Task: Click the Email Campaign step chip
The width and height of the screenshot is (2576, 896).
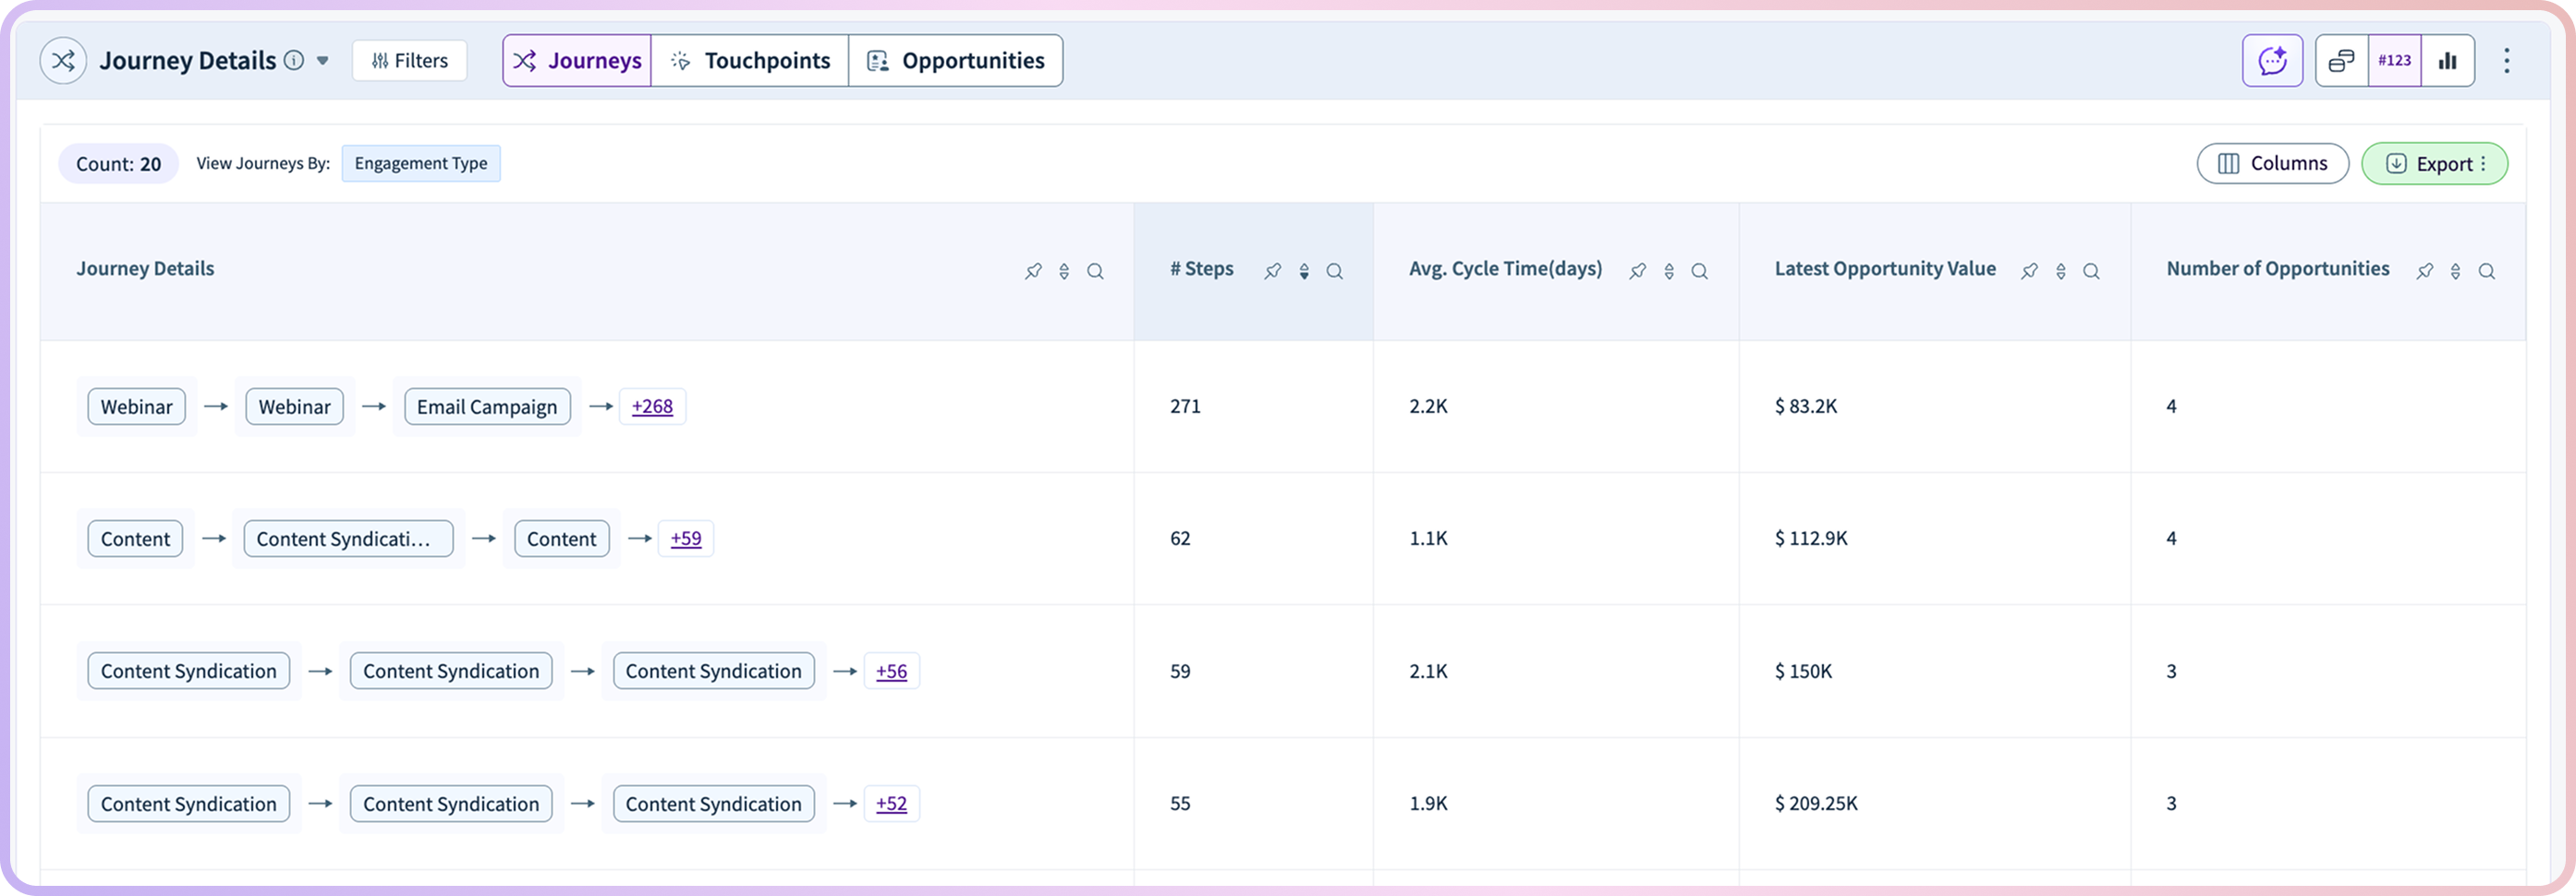Action: [487, 407]
